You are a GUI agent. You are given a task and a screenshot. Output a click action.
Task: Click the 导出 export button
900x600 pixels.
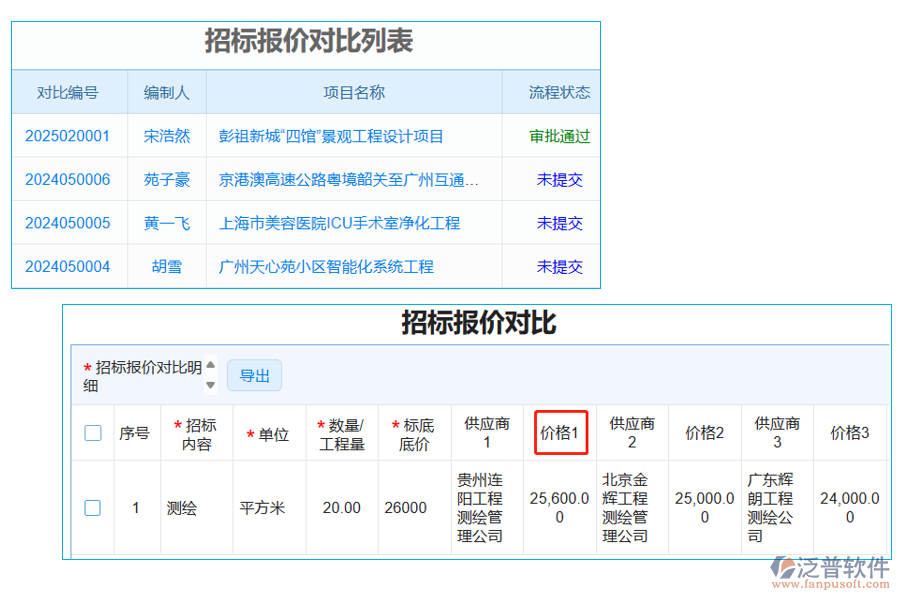click(254, 375)
